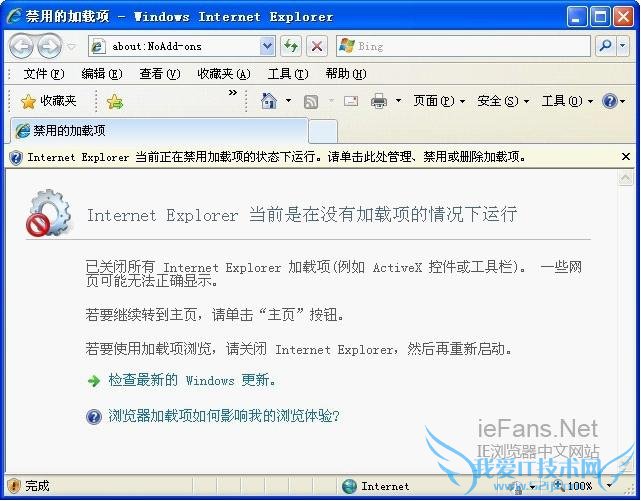Click the blank new tab button
This screenshot has height=501, width=641.
tap(323, 132)
